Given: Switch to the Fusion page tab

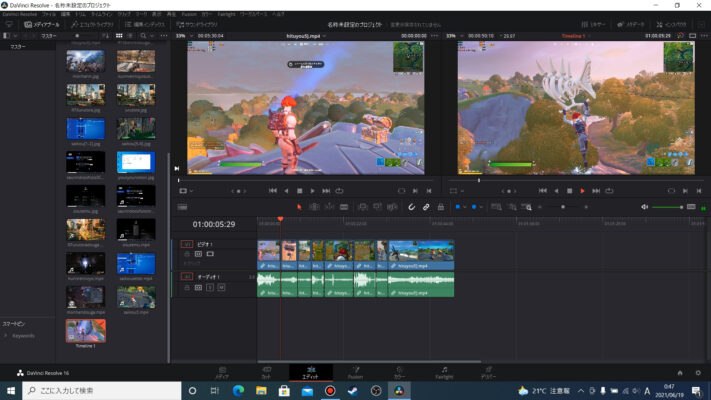Looking at the screenshot, I should [x=356, y=372].
